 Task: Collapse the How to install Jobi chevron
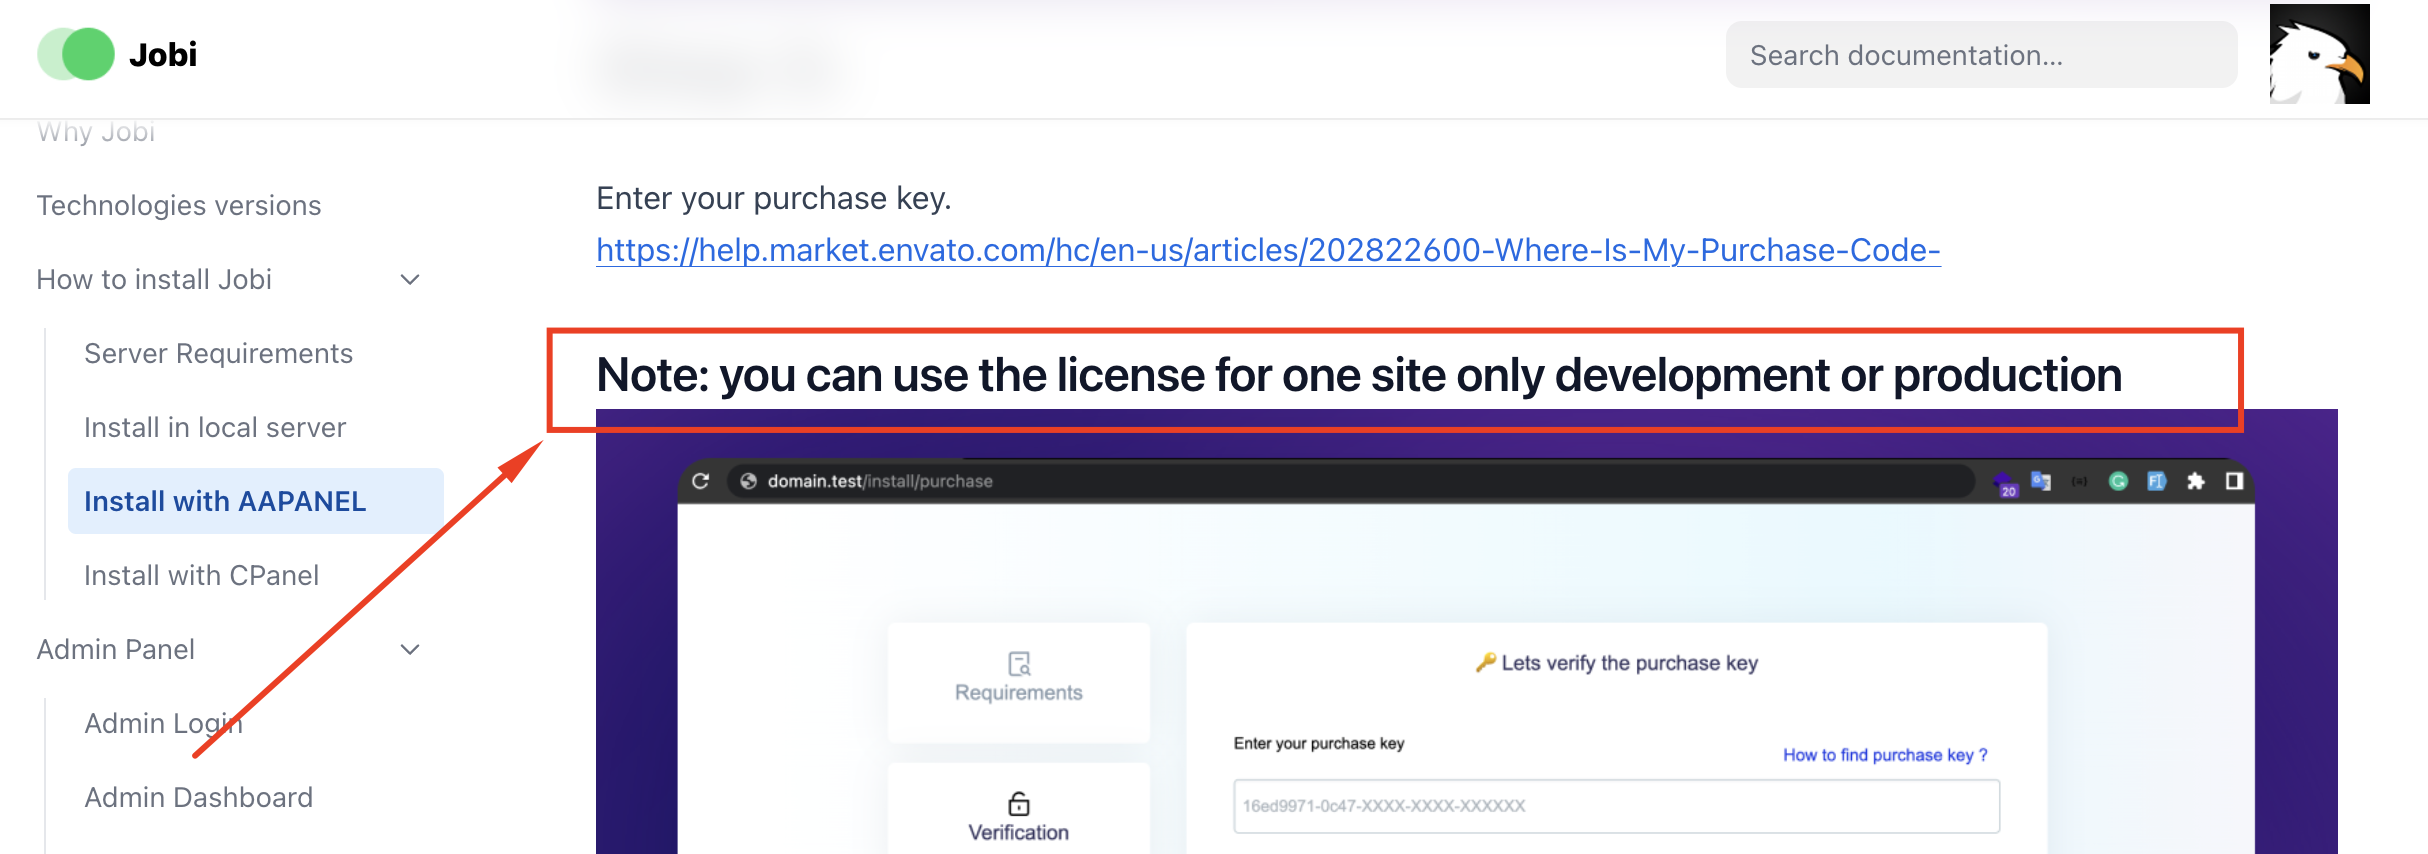pyautogui.click(x=410, y=279)
